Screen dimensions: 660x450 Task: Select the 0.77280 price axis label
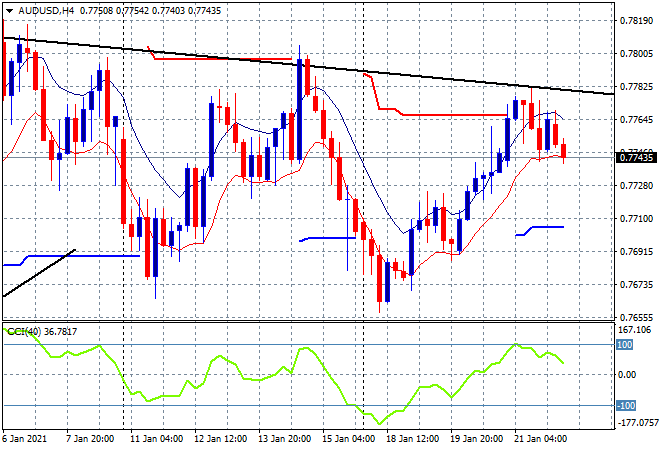coord(636,186)
